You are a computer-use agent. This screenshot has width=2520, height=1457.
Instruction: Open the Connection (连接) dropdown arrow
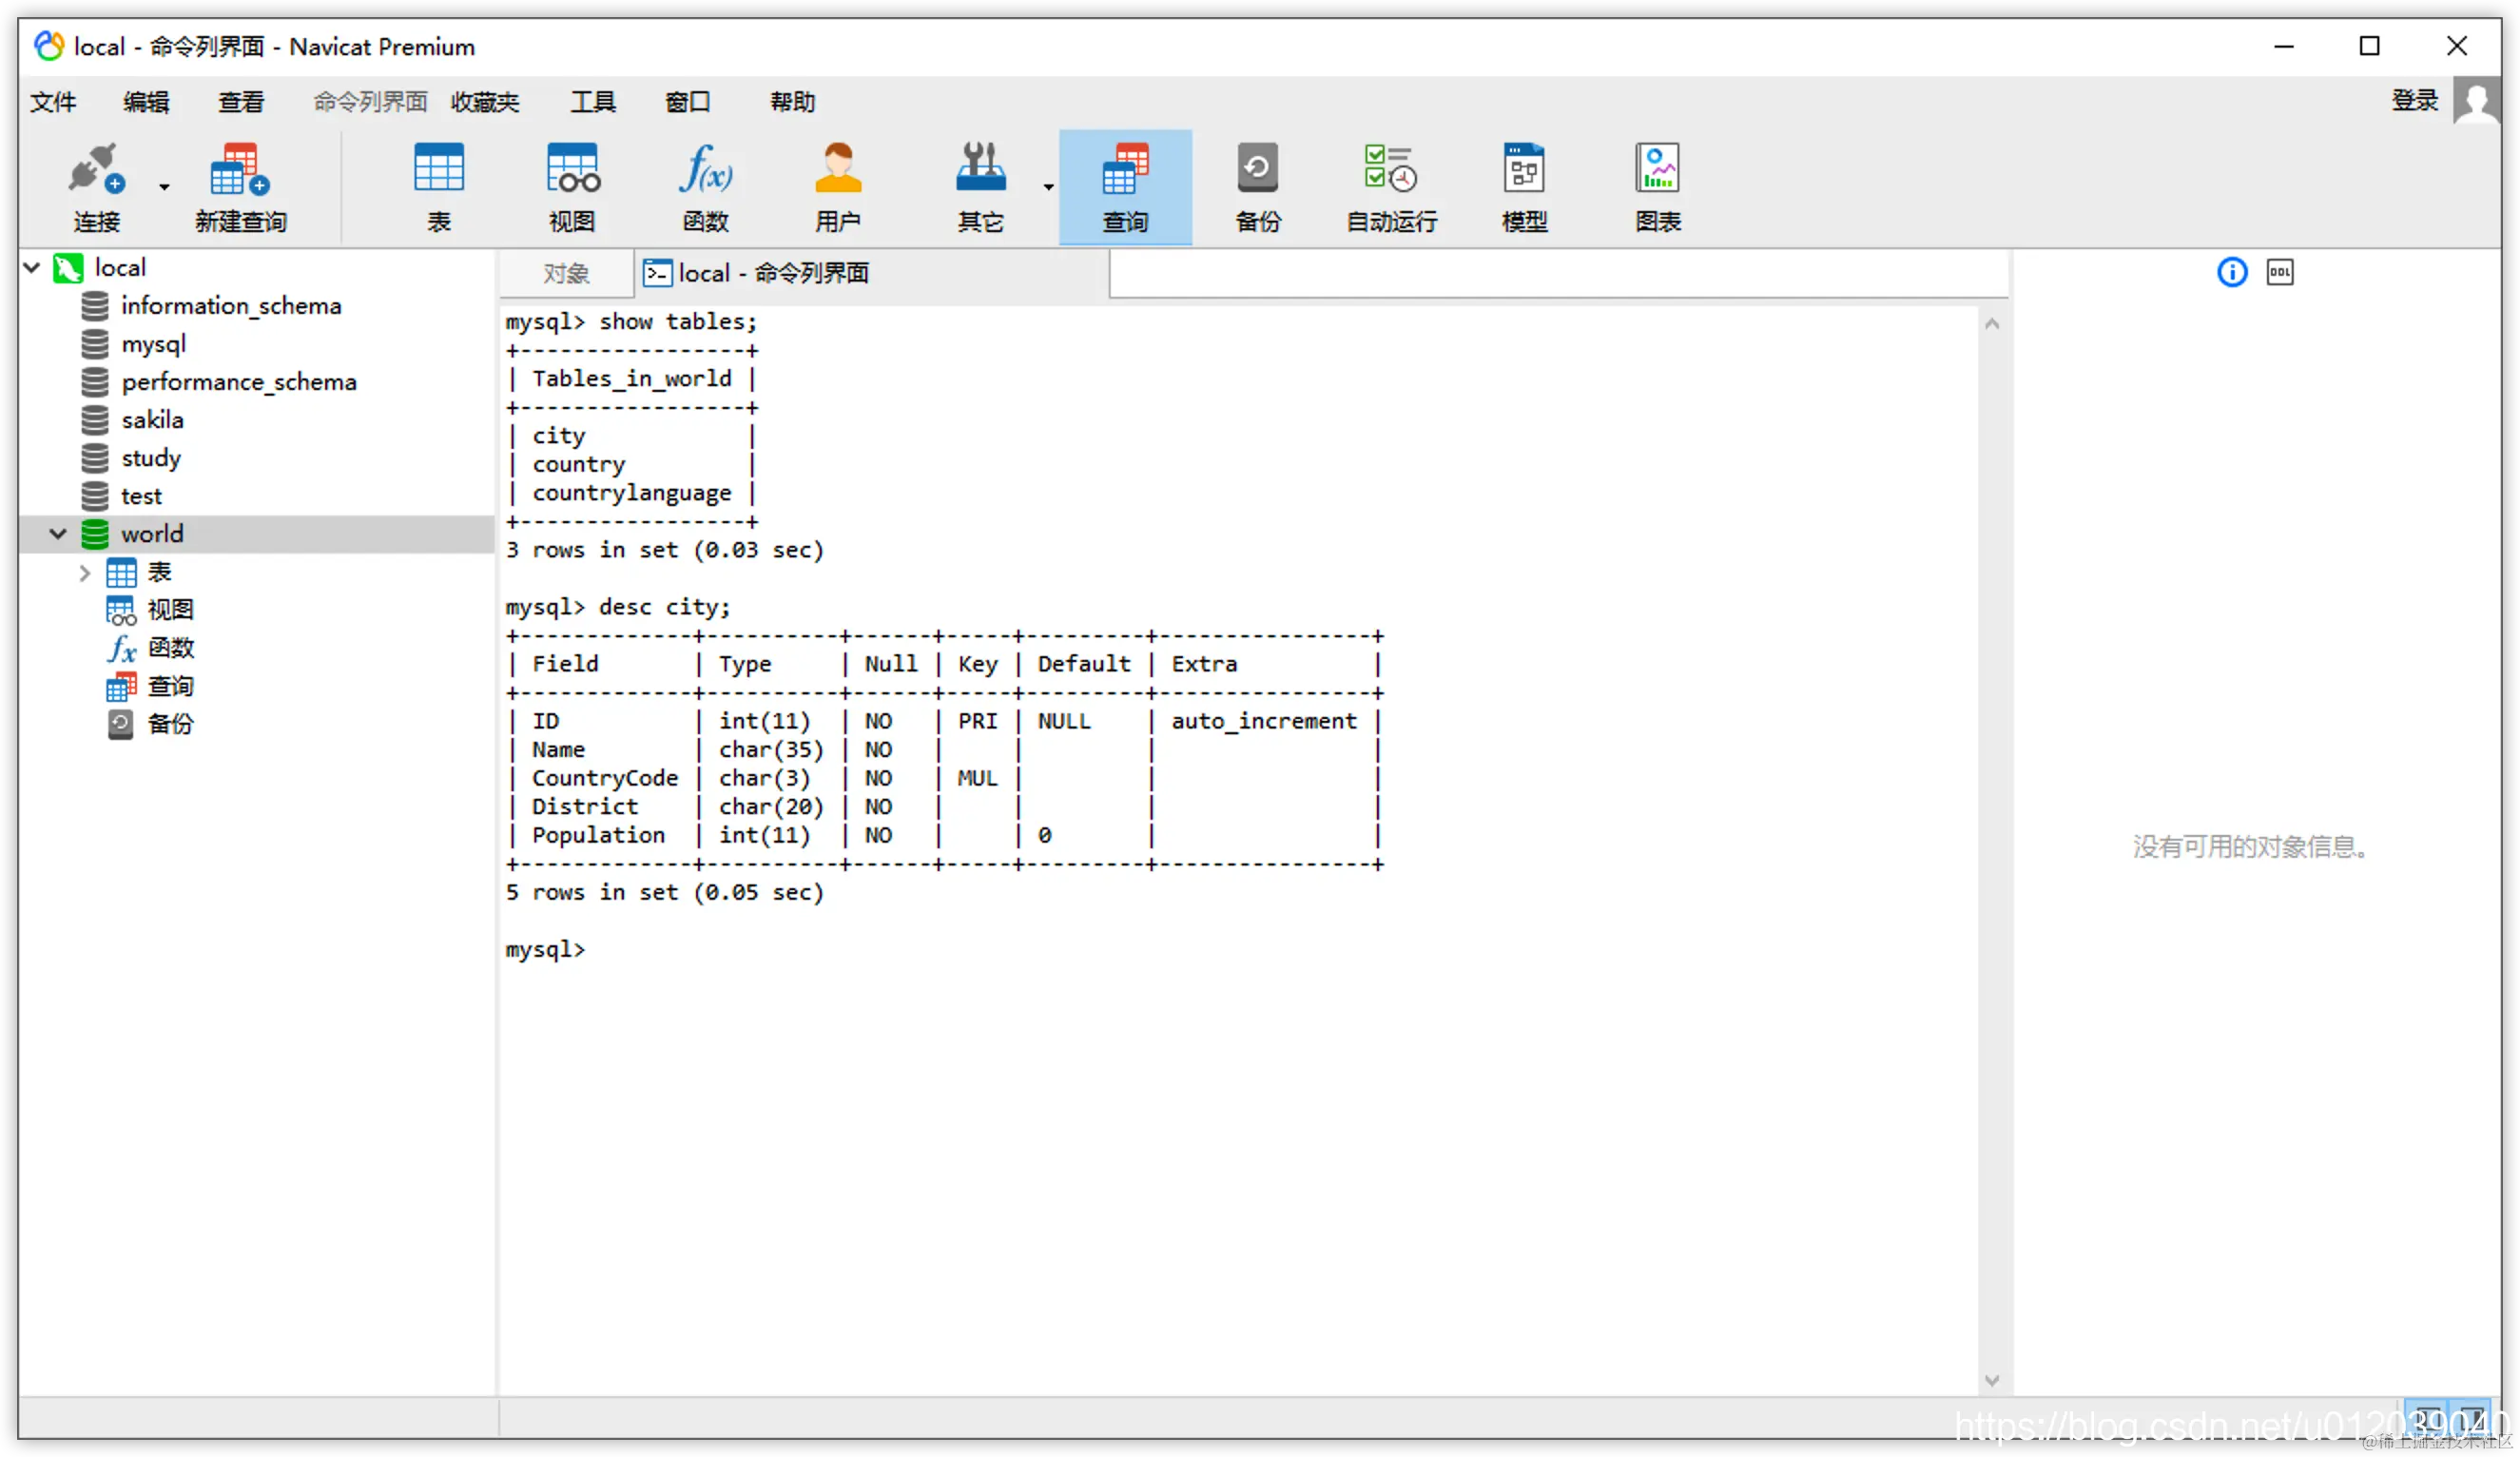pos(164,187)
